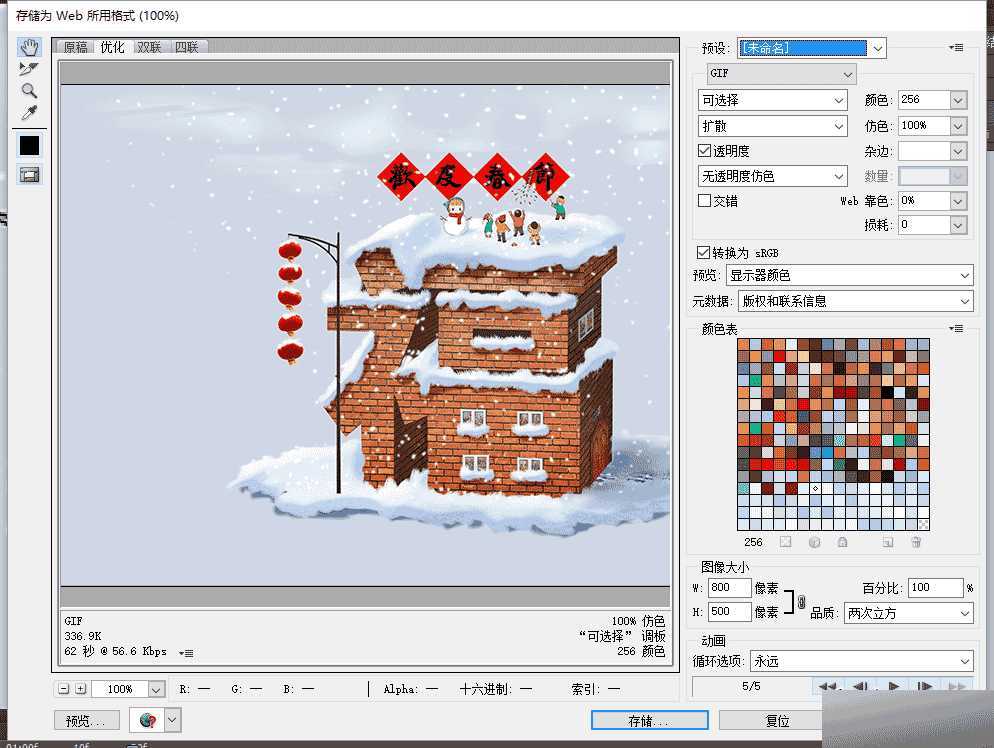This screenshot has width=994, height=748.
Task: Toggle slices visibility with the bottom toolbar icon
Action: pos(29,173)
